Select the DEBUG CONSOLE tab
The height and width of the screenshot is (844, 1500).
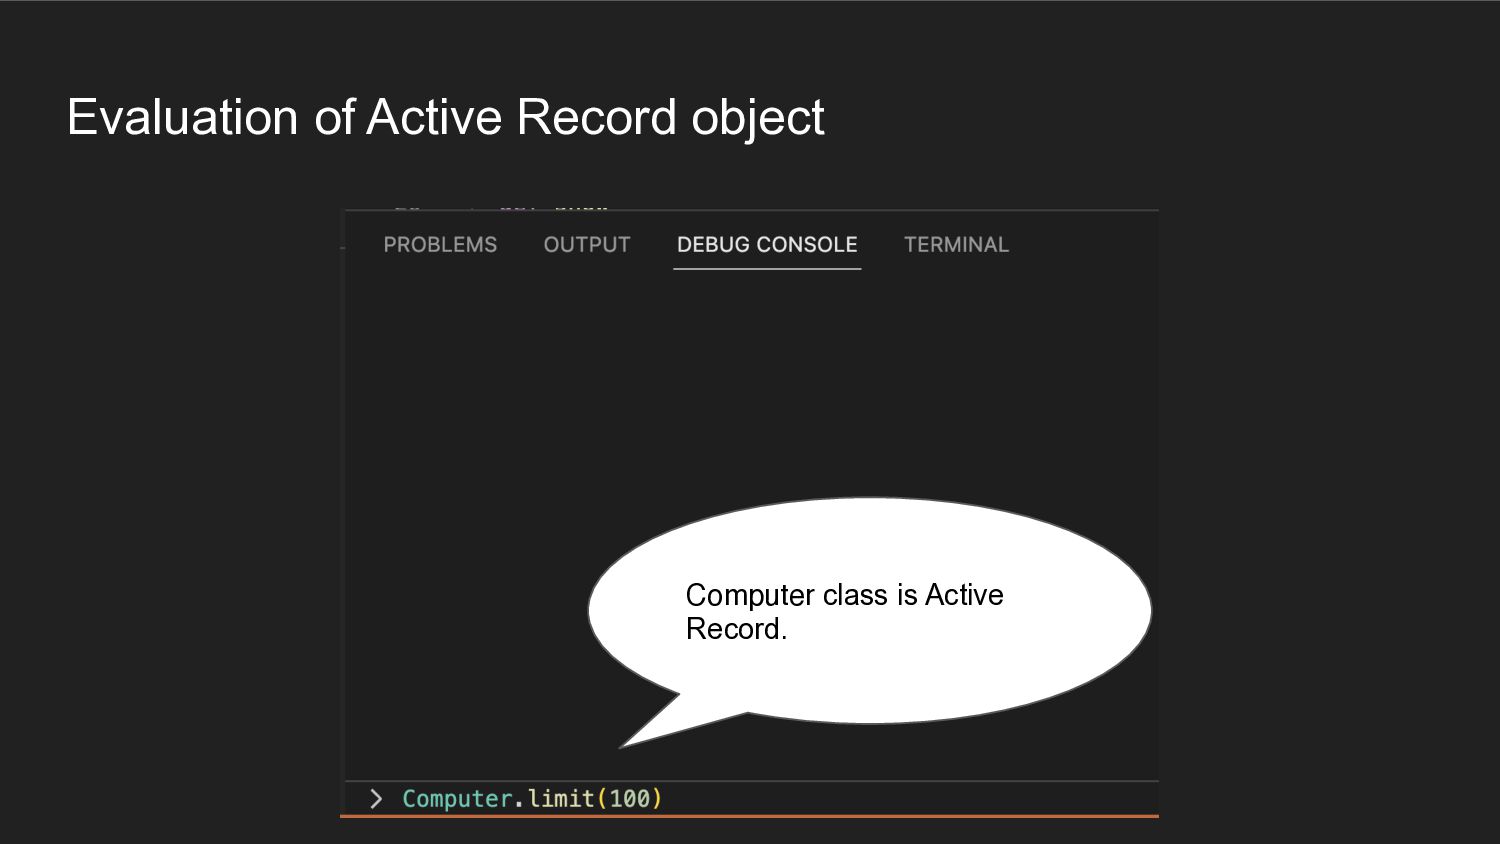click(767, 245)
